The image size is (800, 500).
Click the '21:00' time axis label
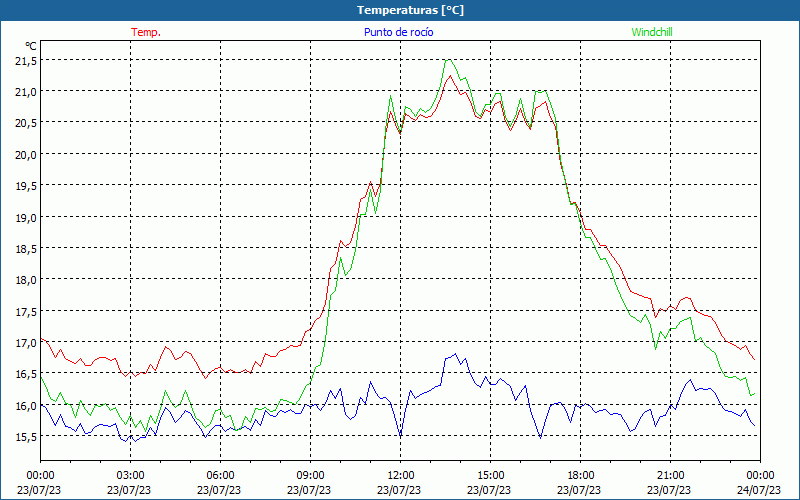(670, 476)
